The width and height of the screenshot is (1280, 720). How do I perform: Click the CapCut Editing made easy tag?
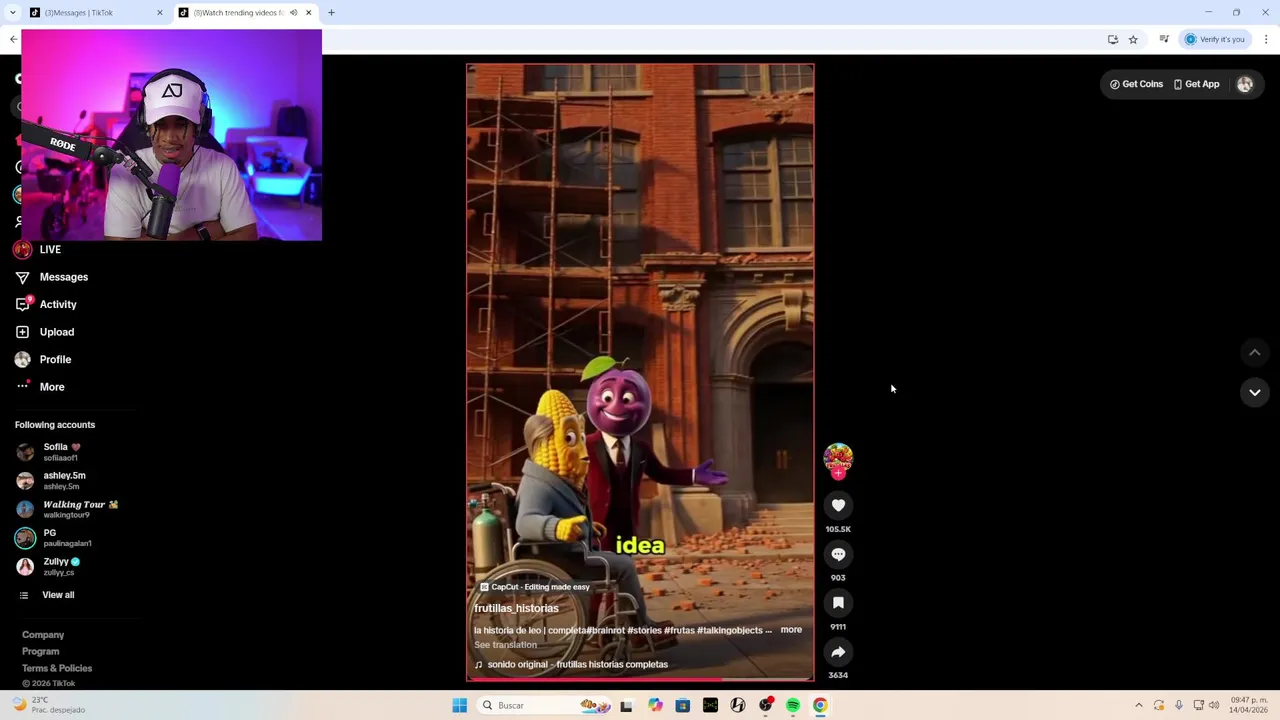(535, 587)
